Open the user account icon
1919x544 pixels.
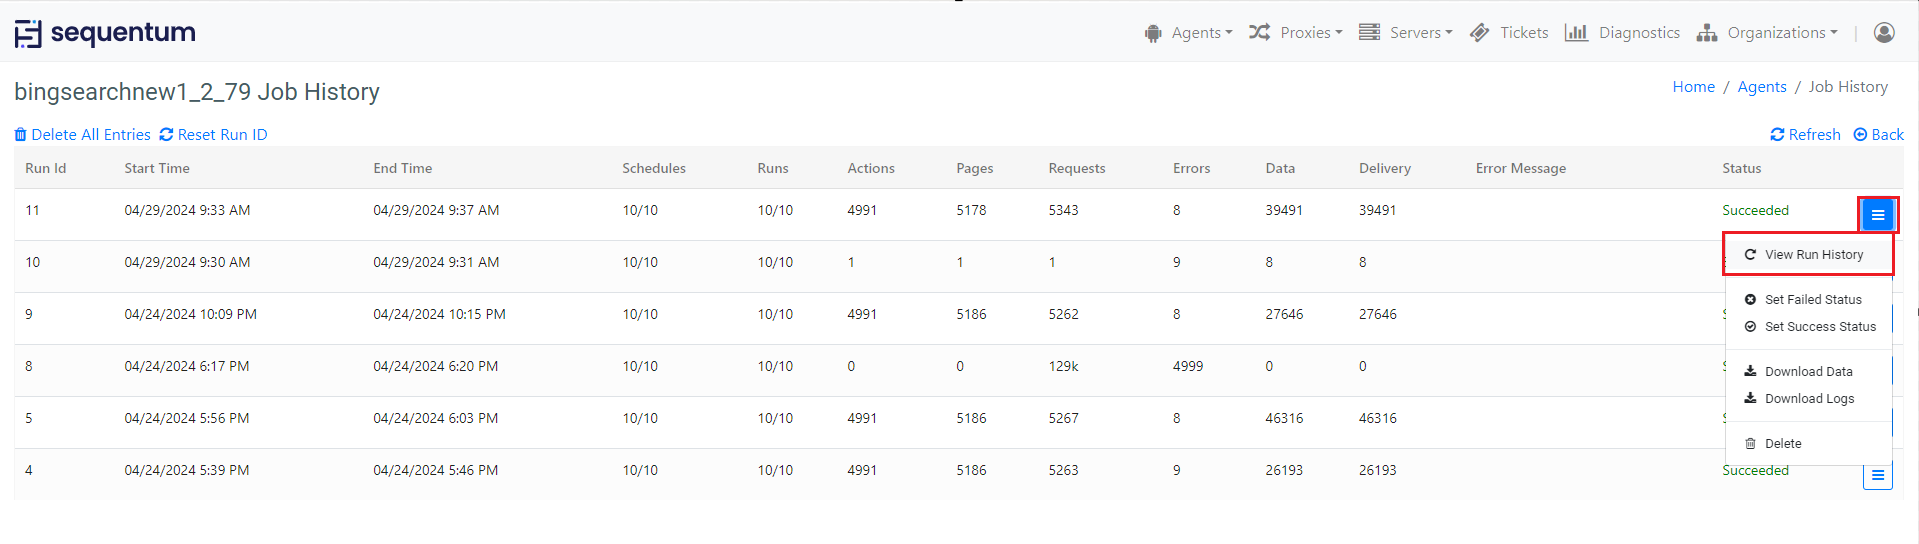pyautogui.click(x=1884, y=33)
